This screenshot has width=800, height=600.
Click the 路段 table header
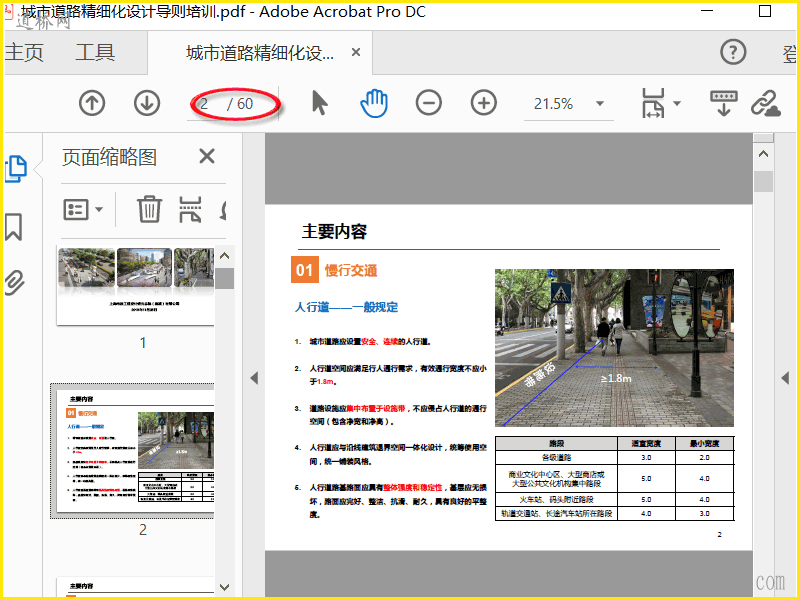[x=557, y=443]
